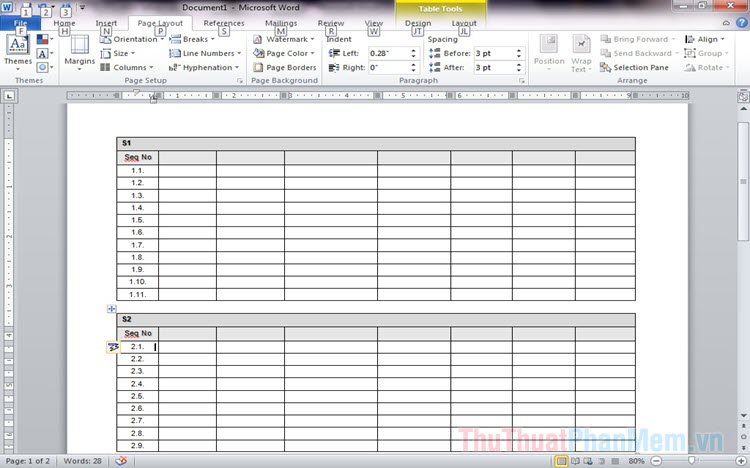
Task: Open the Margins menu
Action: click(x=80, y=53)
